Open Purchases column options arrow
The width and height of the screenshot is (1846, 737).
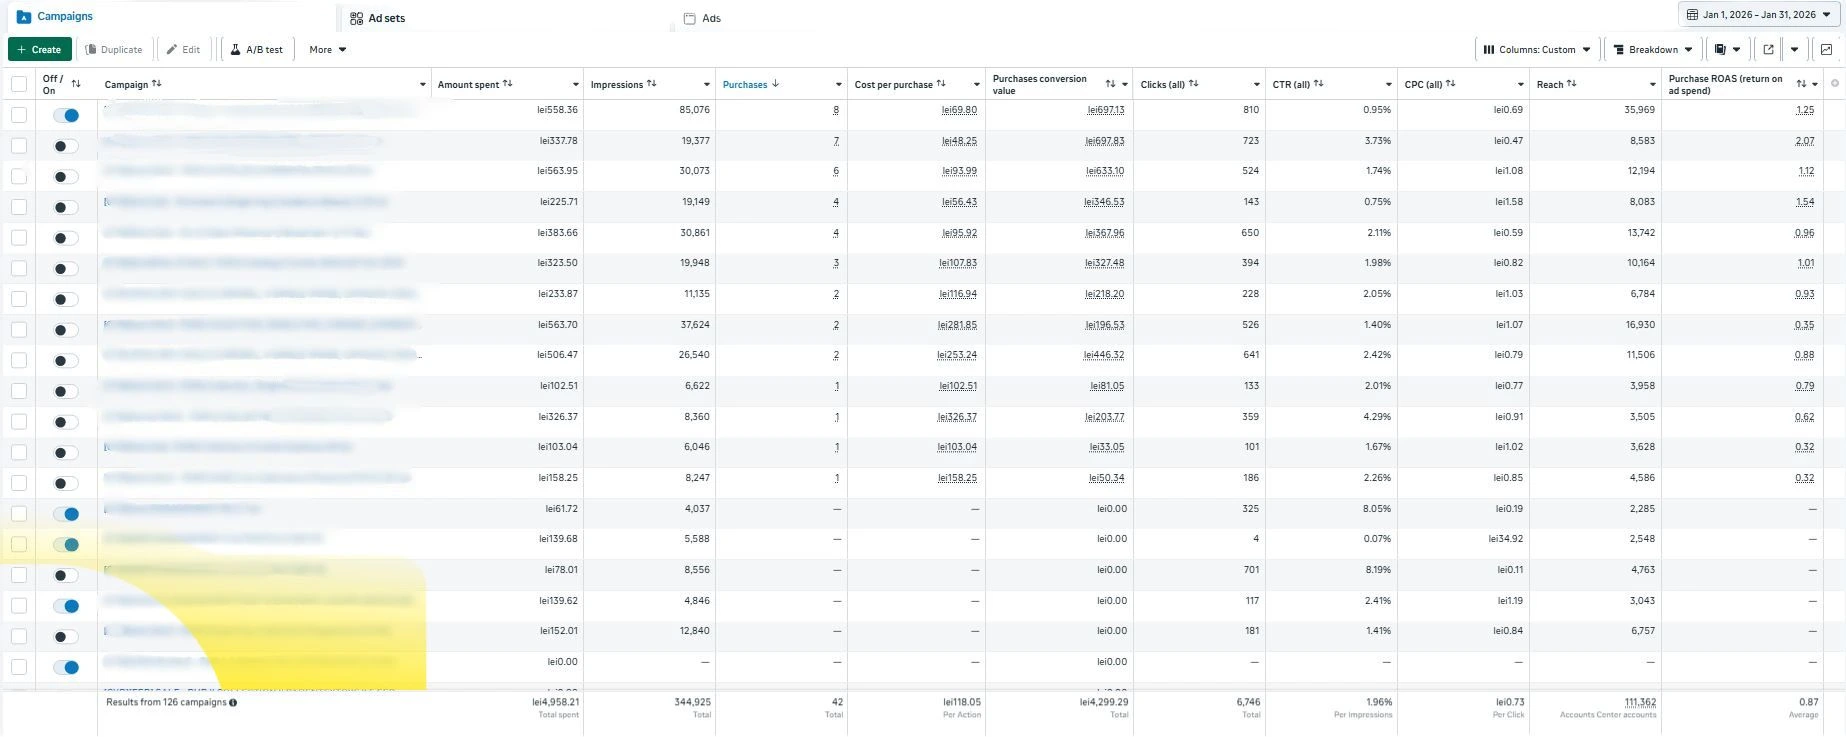[839, 85]
